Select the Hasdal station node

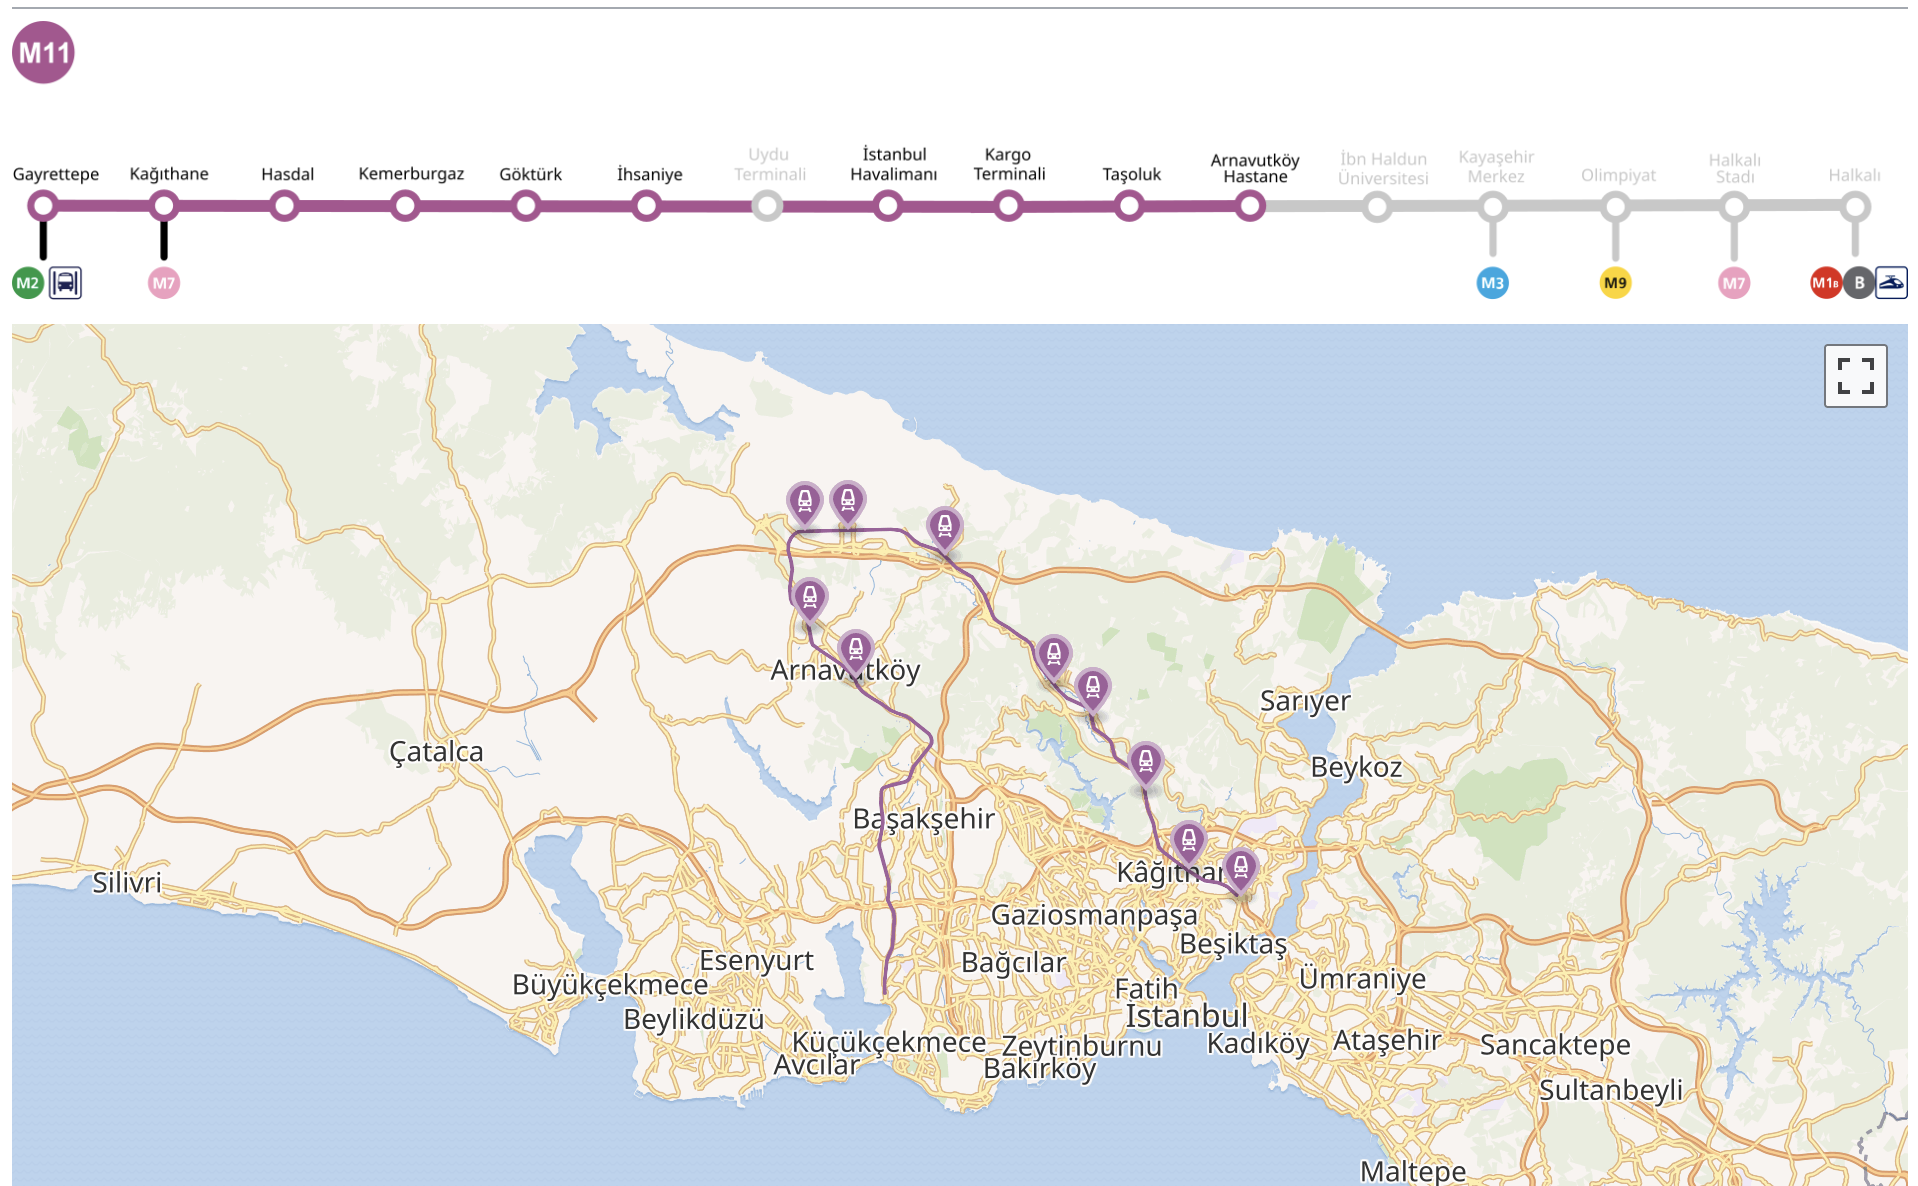285,207
